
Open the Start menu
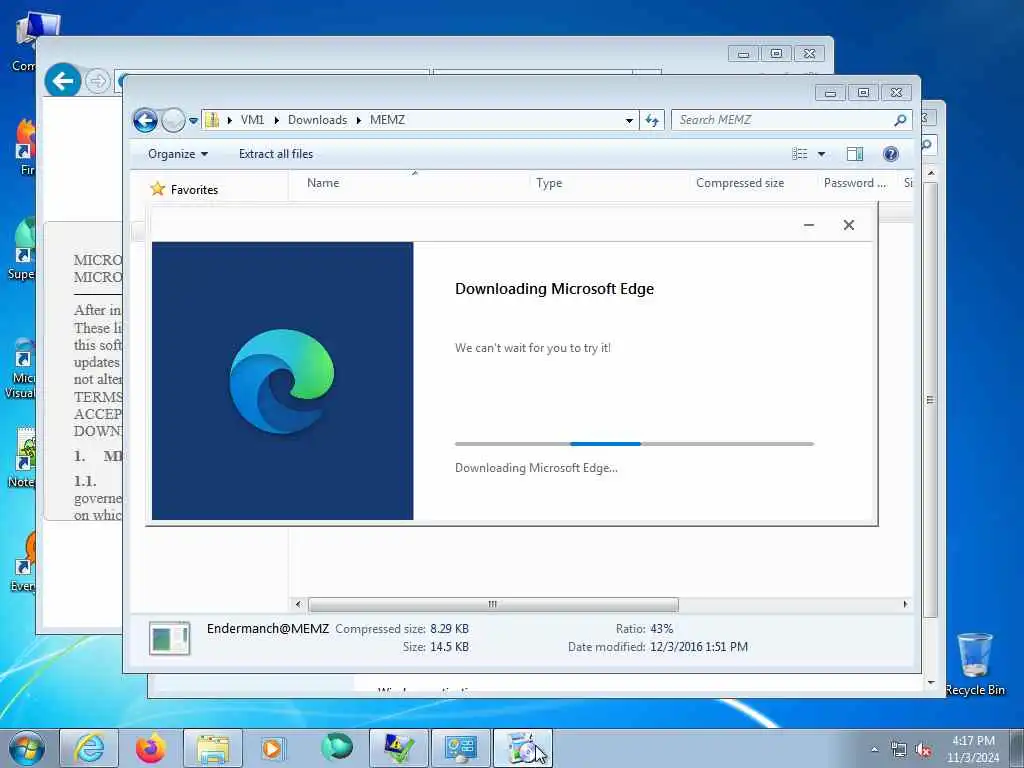click(27, 748)
